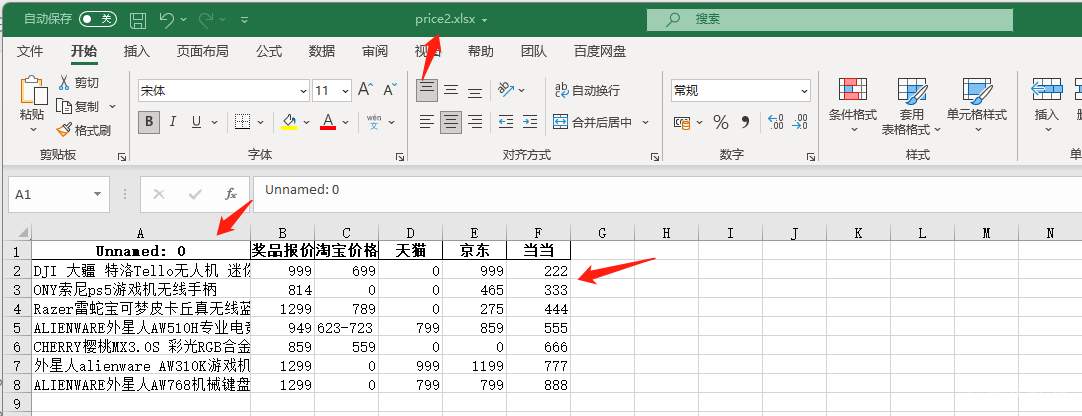Toggle 合并后居中 merge and center
This screenshot has height=416, width=1082.
[593, 122]
